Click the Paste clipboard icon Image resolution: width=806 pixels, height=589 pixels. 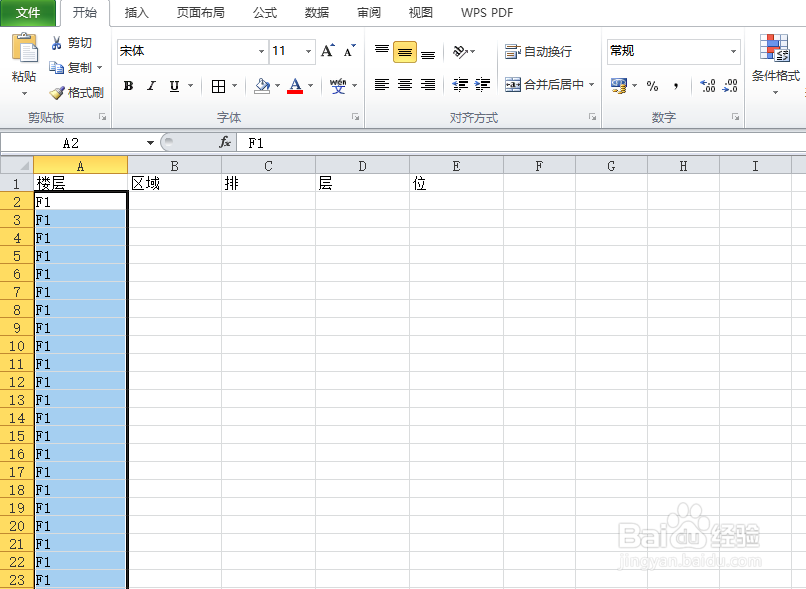tap(24, 48)
